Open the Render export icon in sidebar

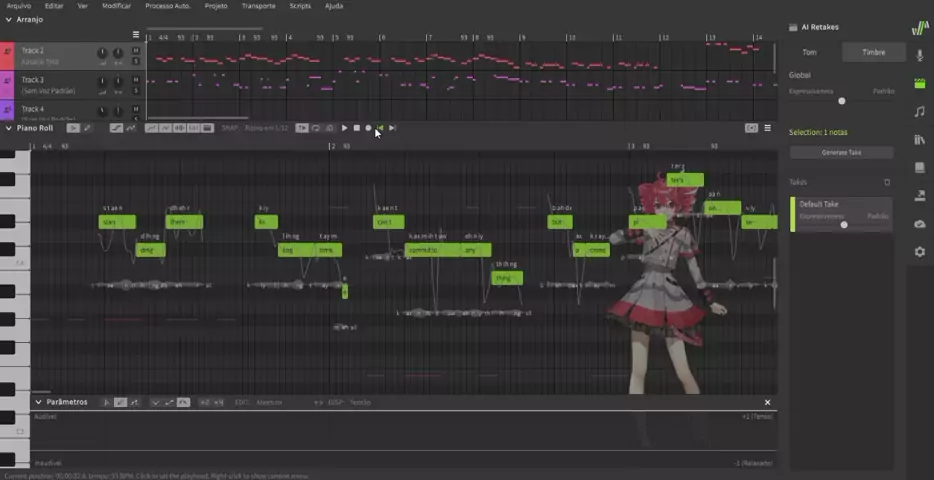coord(920,195)
